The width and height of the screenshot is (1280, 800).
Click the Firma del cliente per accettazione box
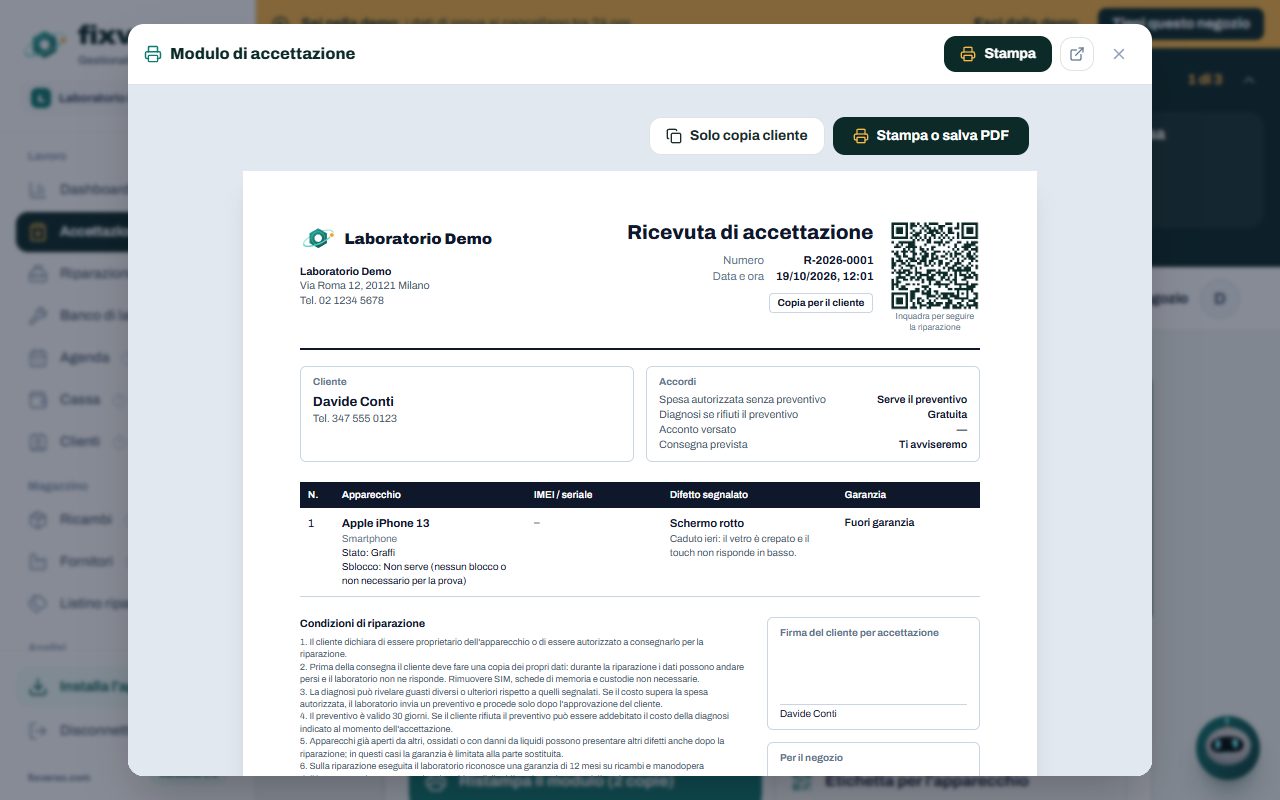(x=873, y=673)
